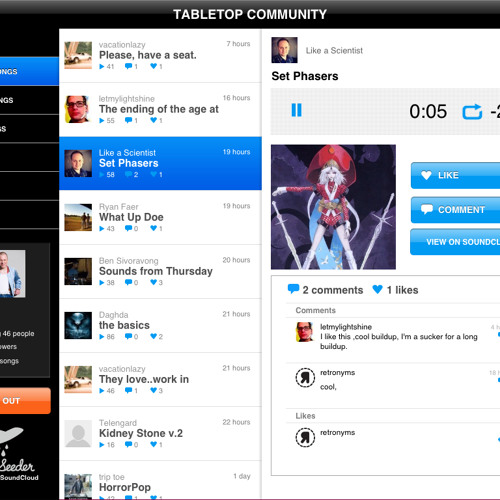Click the speech bubble beside 2 comments

pos(293,289)
